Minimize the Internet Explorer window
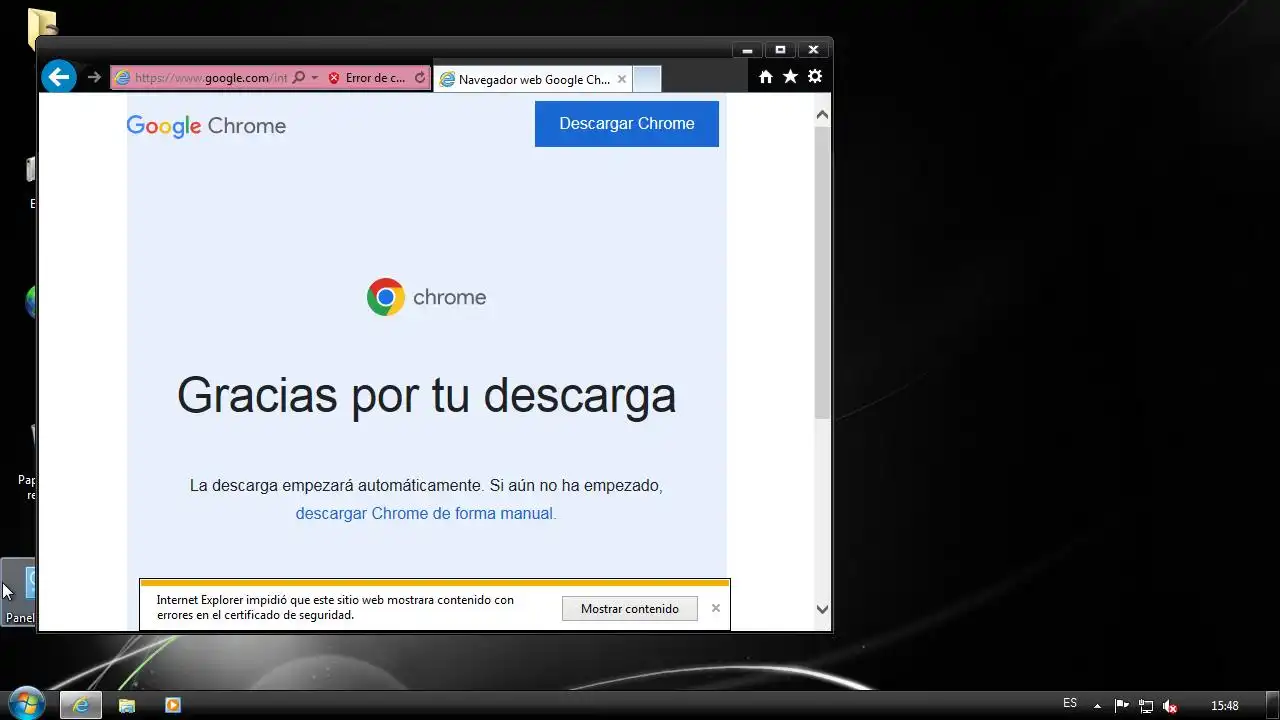The width and height of the screenshot is (1280, 720). tap(747, 50)
